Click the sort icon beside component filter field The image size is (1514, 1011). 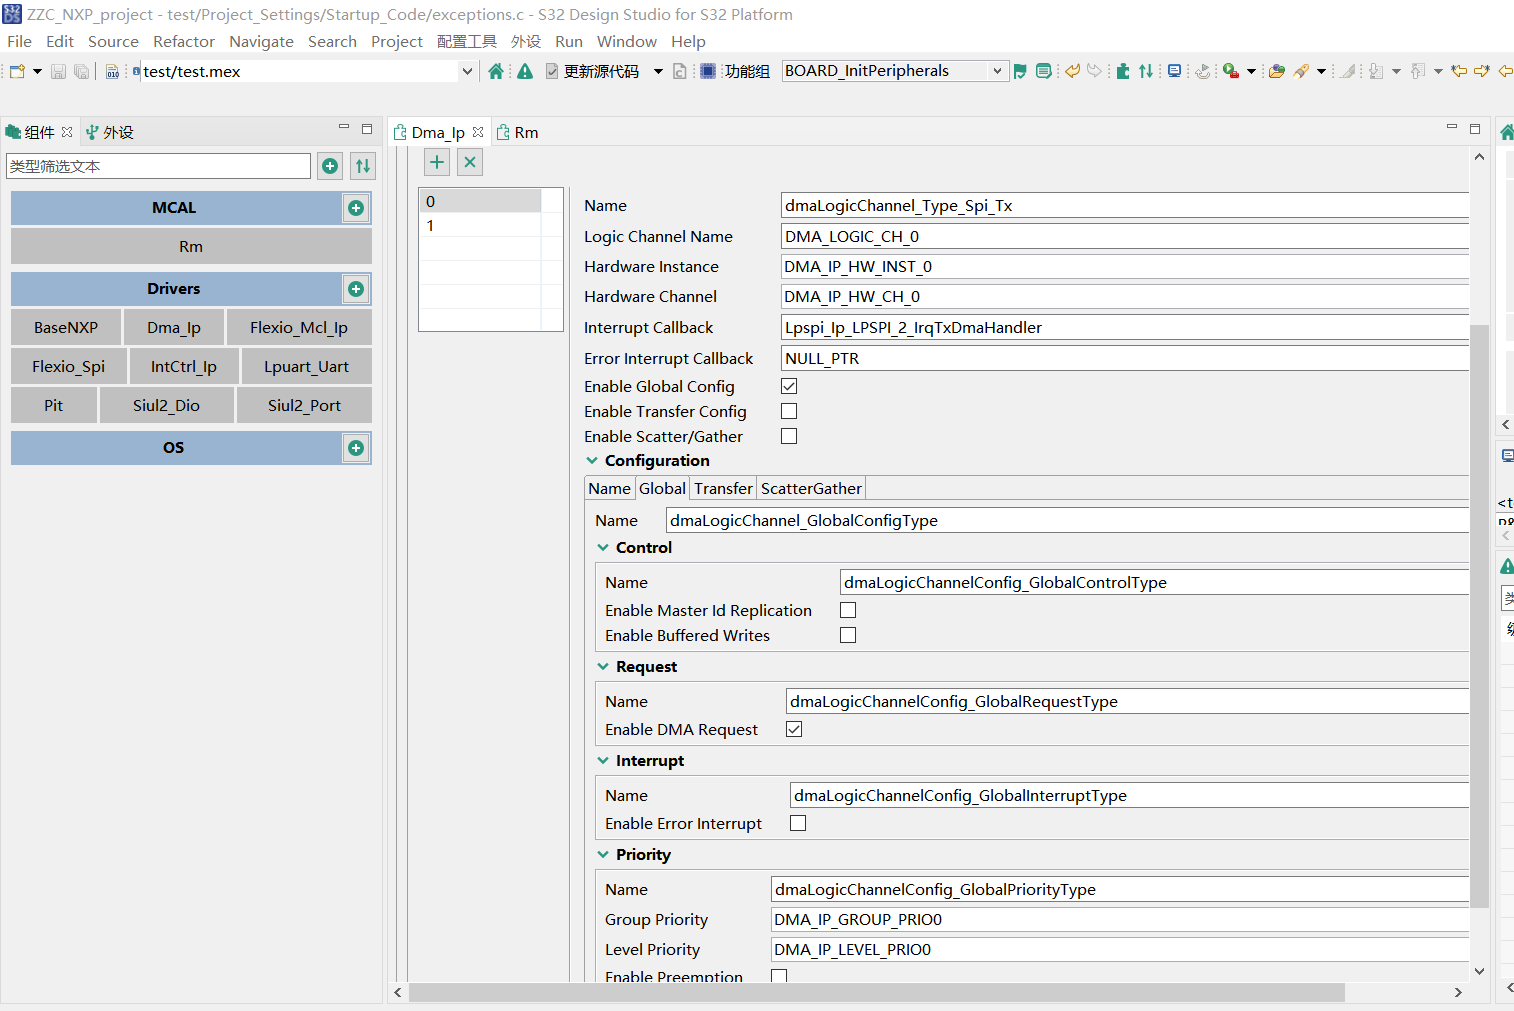(362, 165)
